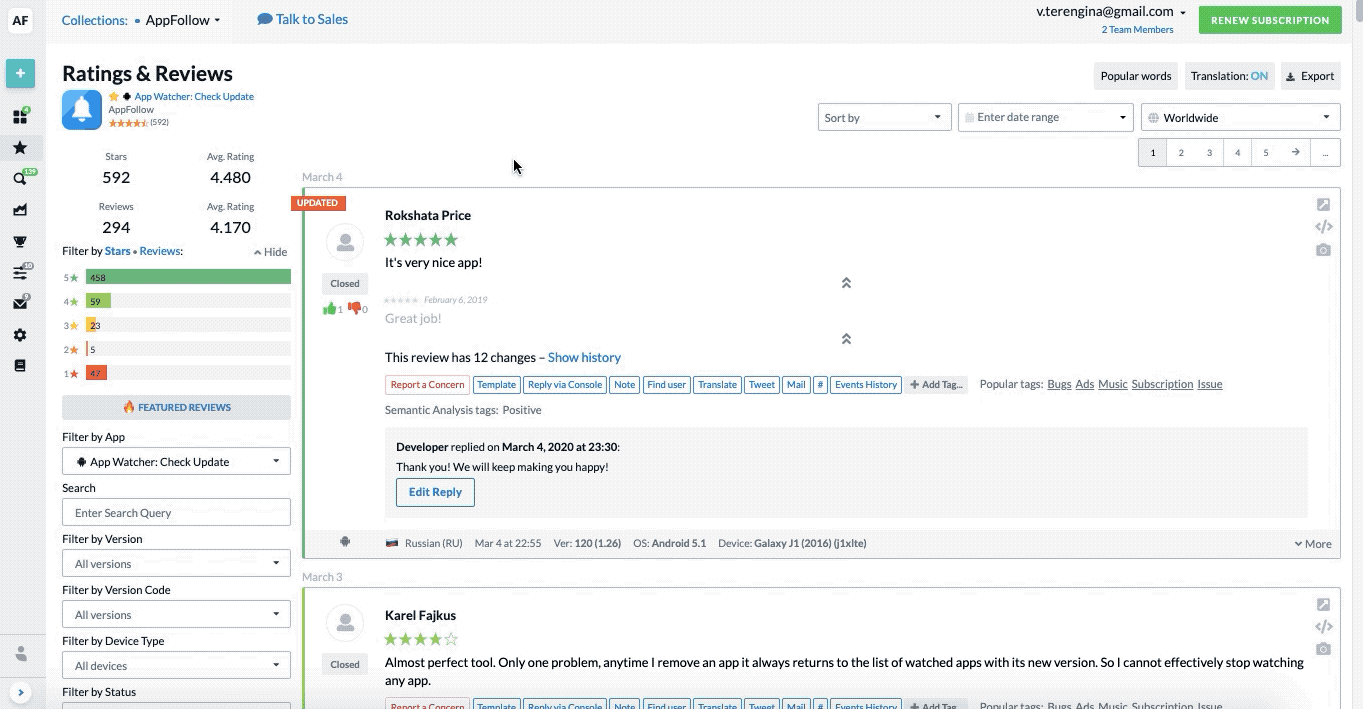This screenshot has height=709, width=1363.
Task: Click the AF logo in sidebar
Action: pyautogui.click(x=20, y=20)
